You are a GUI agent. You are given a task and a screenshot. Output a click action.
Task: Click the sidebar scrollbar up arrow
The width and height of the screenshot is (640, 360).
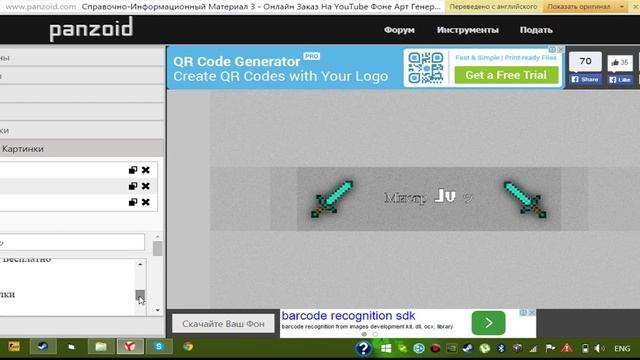[x=158, y=237]
